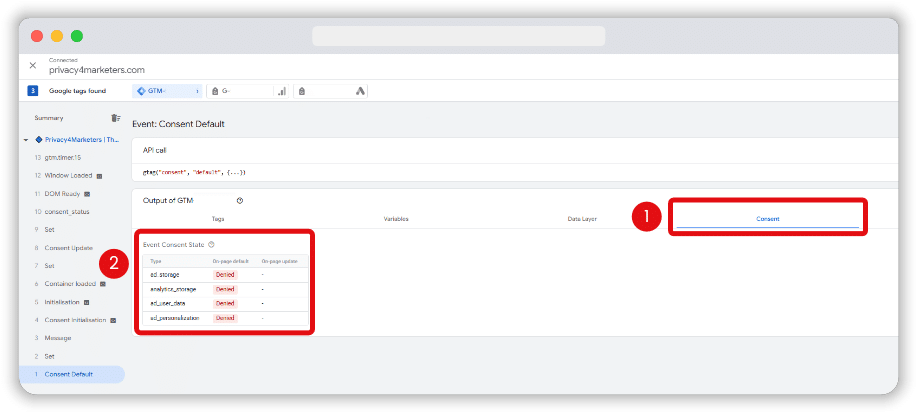This screenshot has width=916, height=412.
Task: Select Privacy4Marketers page in event list
Action: 82,140
